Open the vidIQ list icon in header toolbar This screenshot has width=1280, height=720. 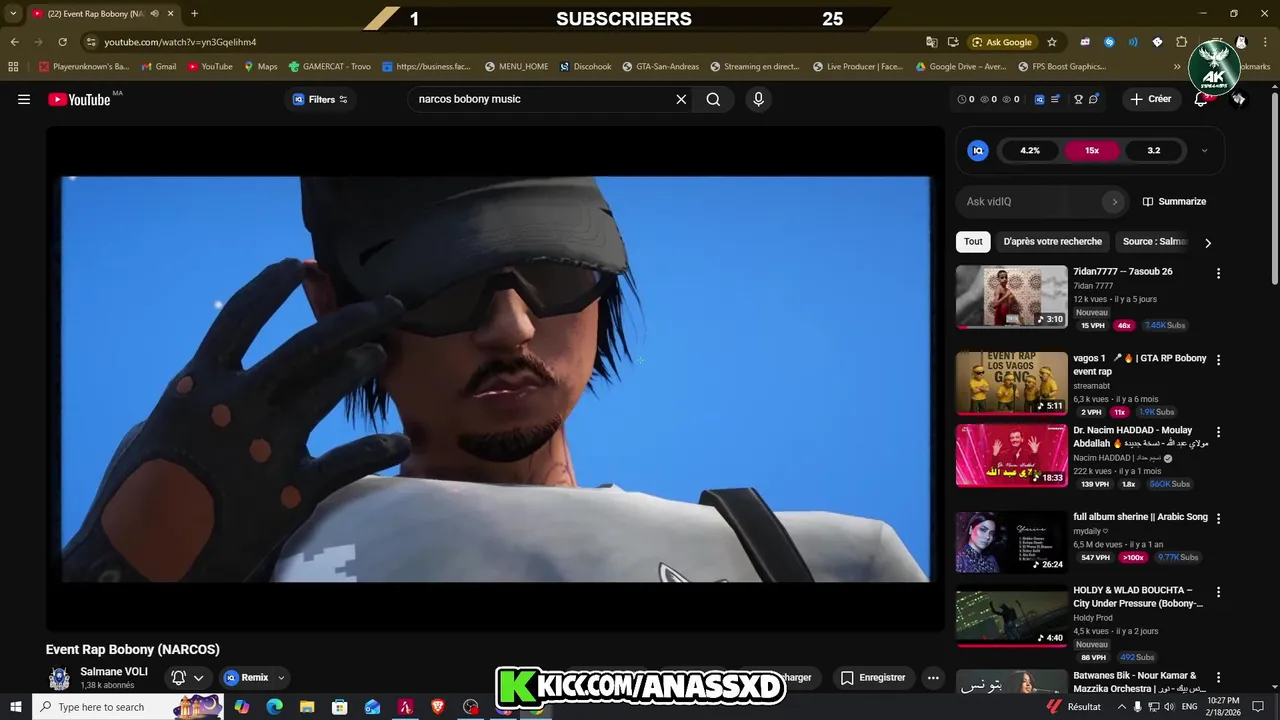[1057, 99]
